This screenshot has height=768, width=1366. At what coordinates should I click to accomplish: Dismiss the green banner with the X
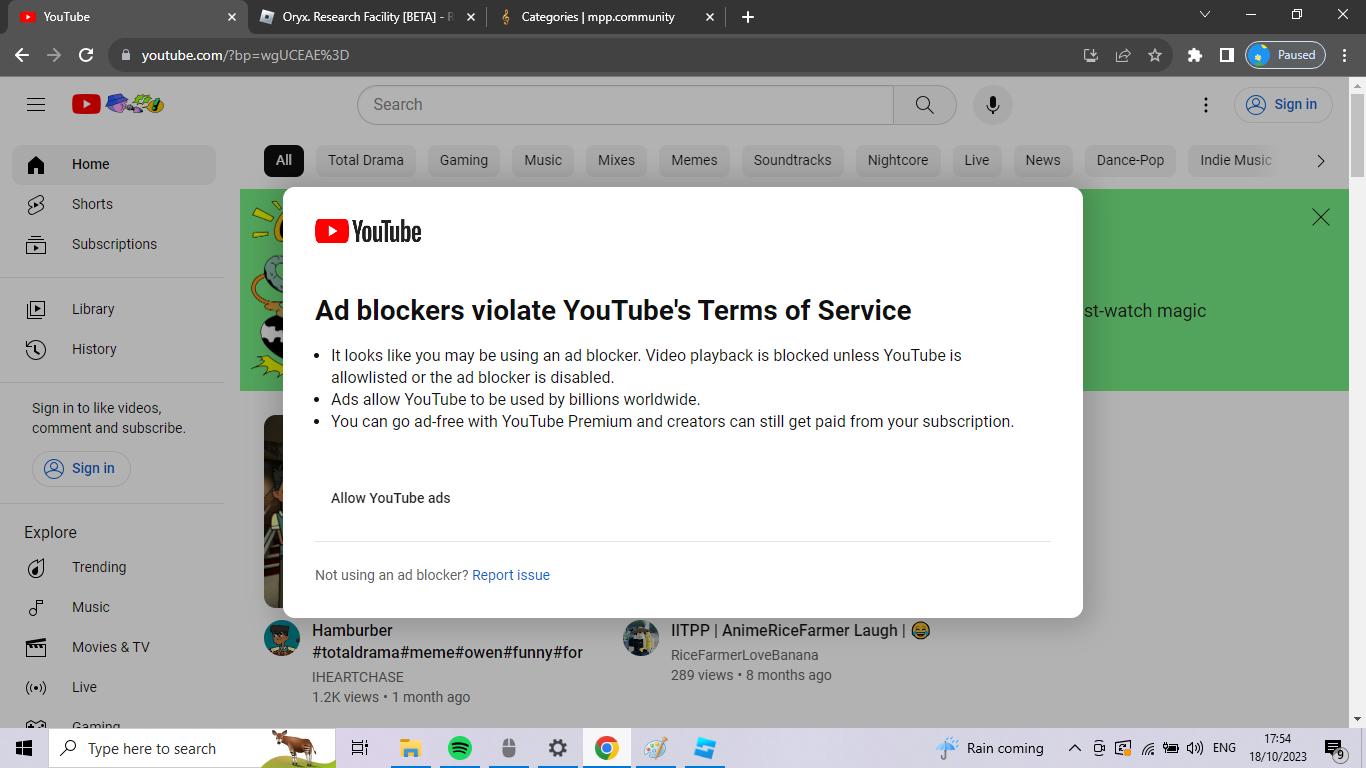coord(1321,217)
